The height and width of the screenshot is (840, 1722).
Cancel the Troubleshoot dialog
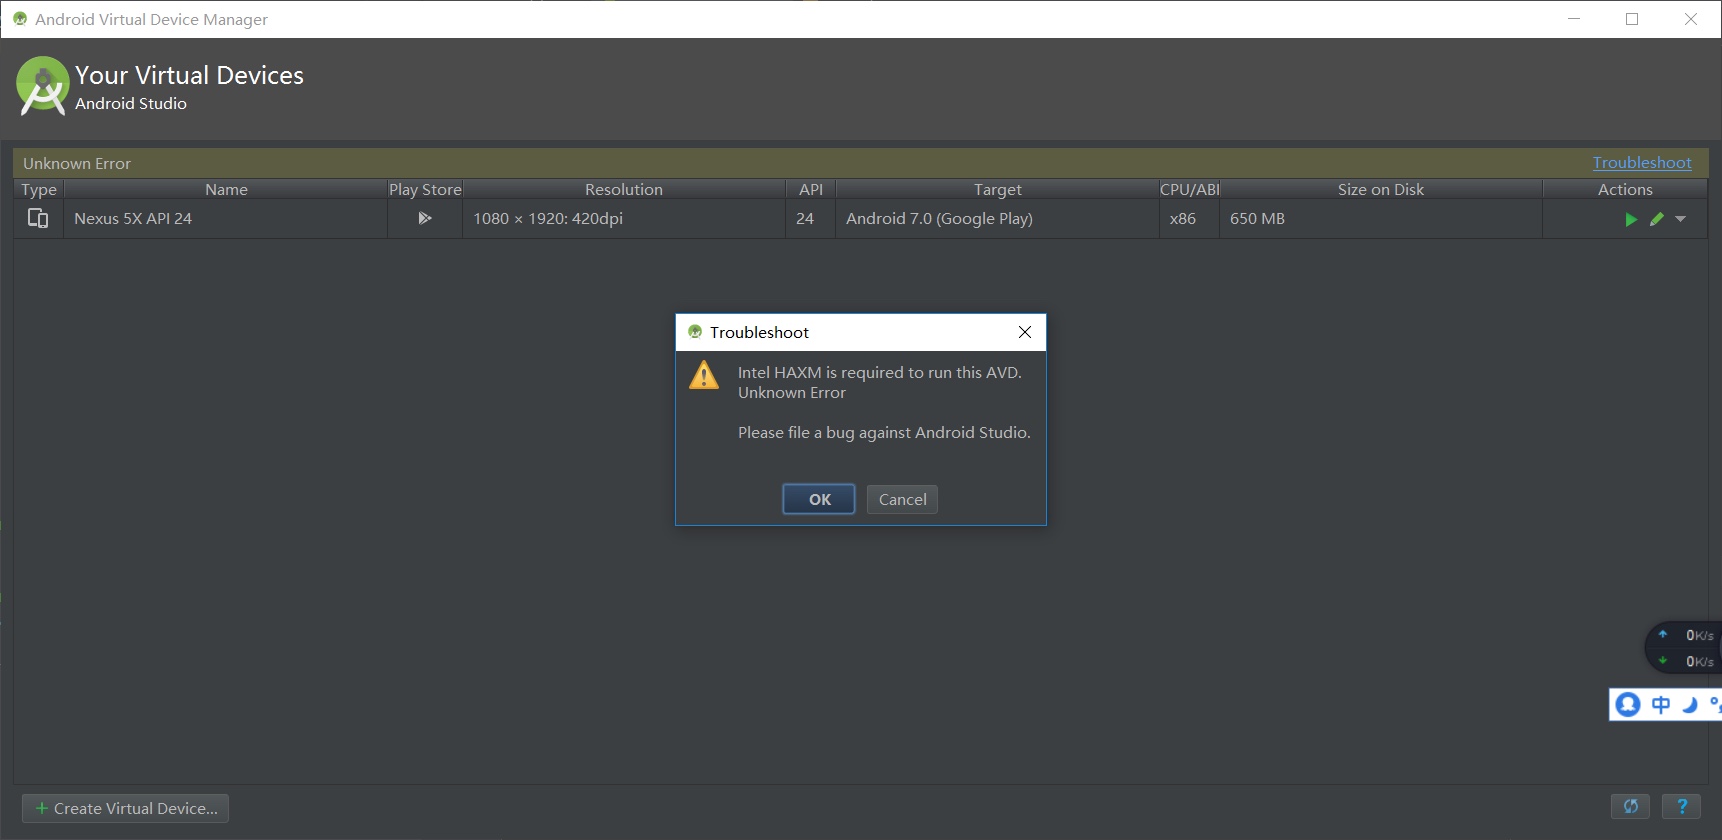(902, 499)
